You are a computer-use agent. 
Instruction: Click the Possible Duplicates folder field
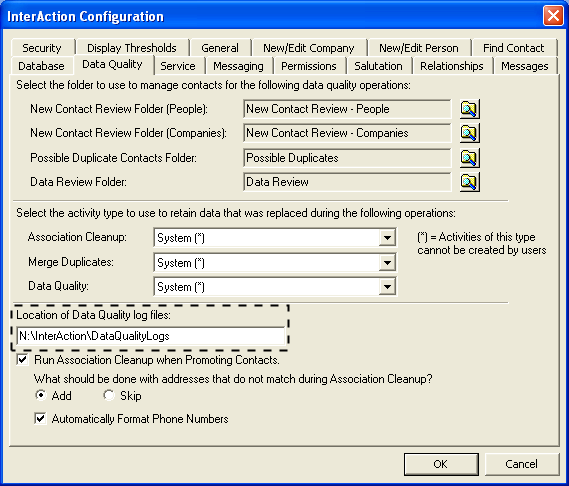point(347,158)
